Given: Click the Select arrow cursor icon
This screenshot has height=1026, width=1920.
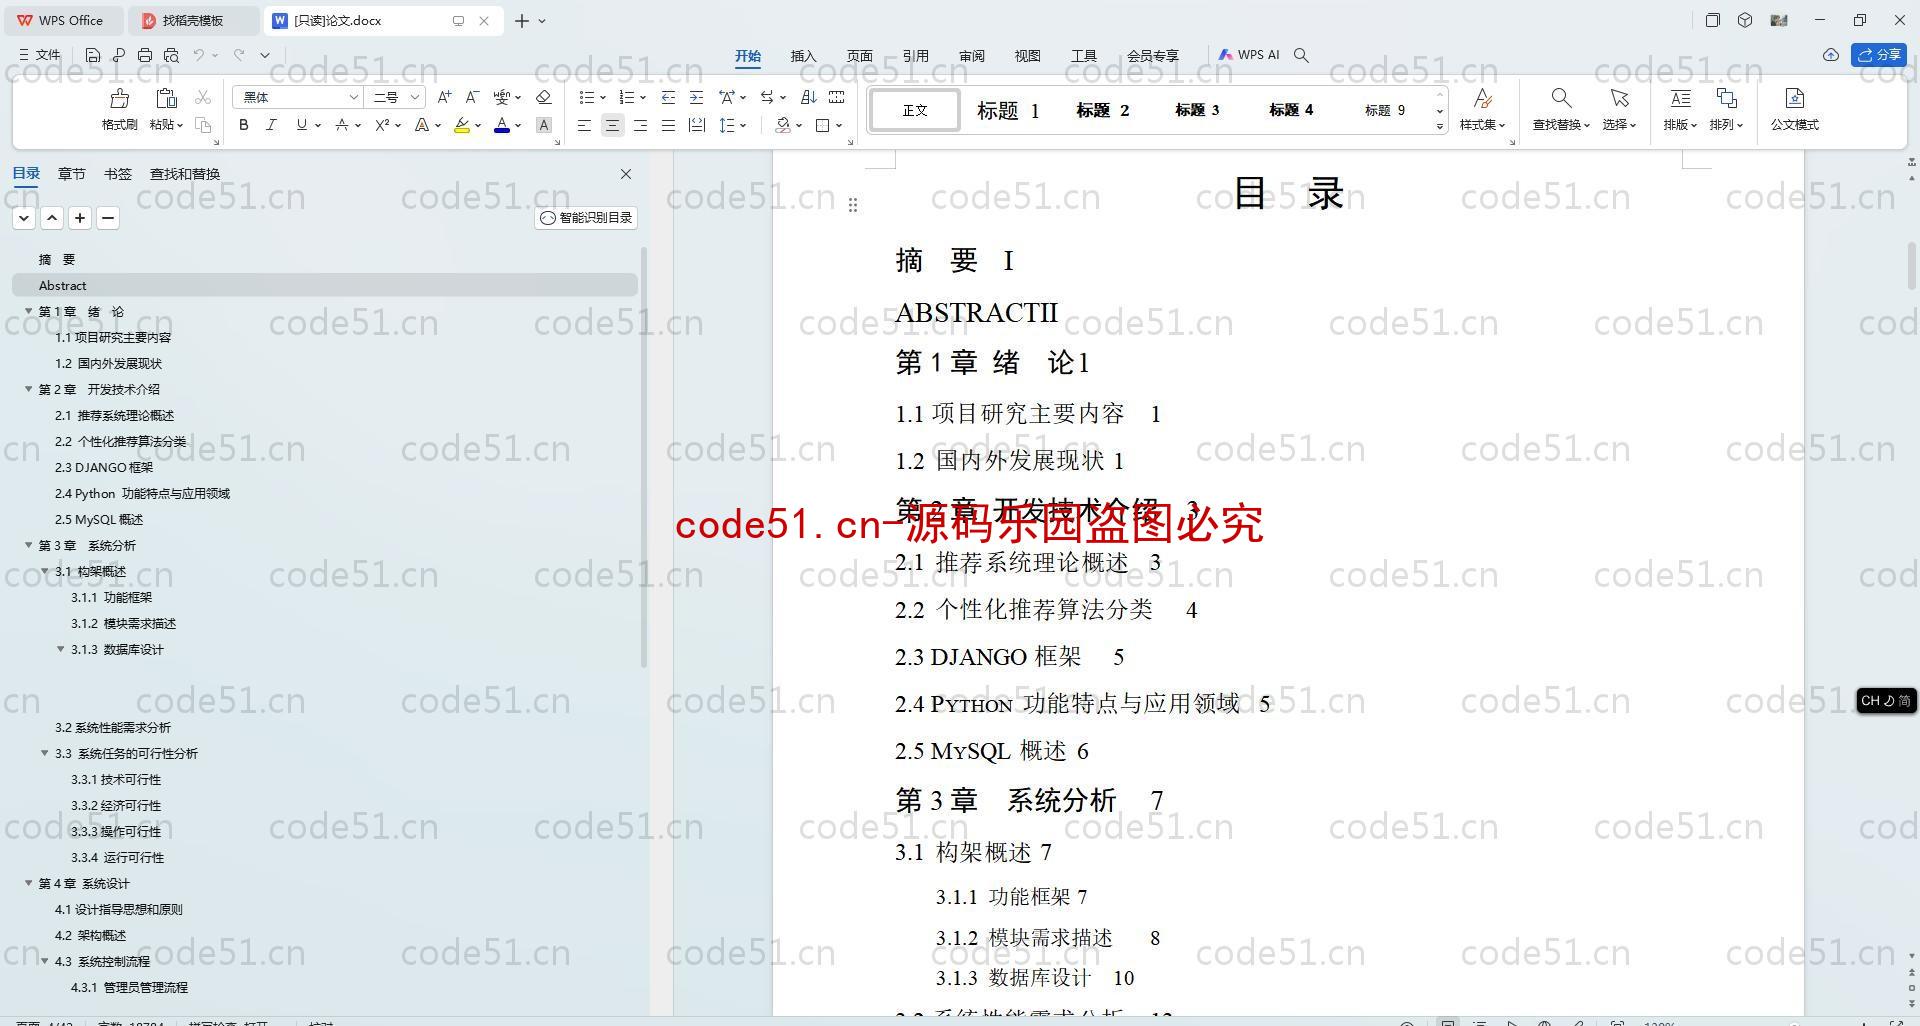Looking at the screenshot, I should 1619,98.
